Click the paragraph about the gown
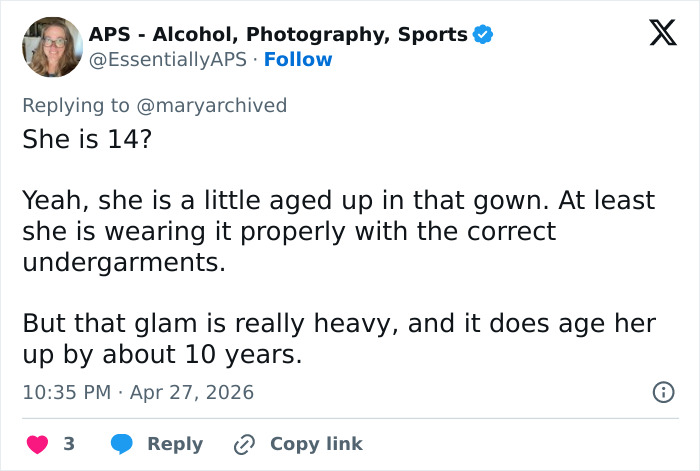 [x=338, y=231]
